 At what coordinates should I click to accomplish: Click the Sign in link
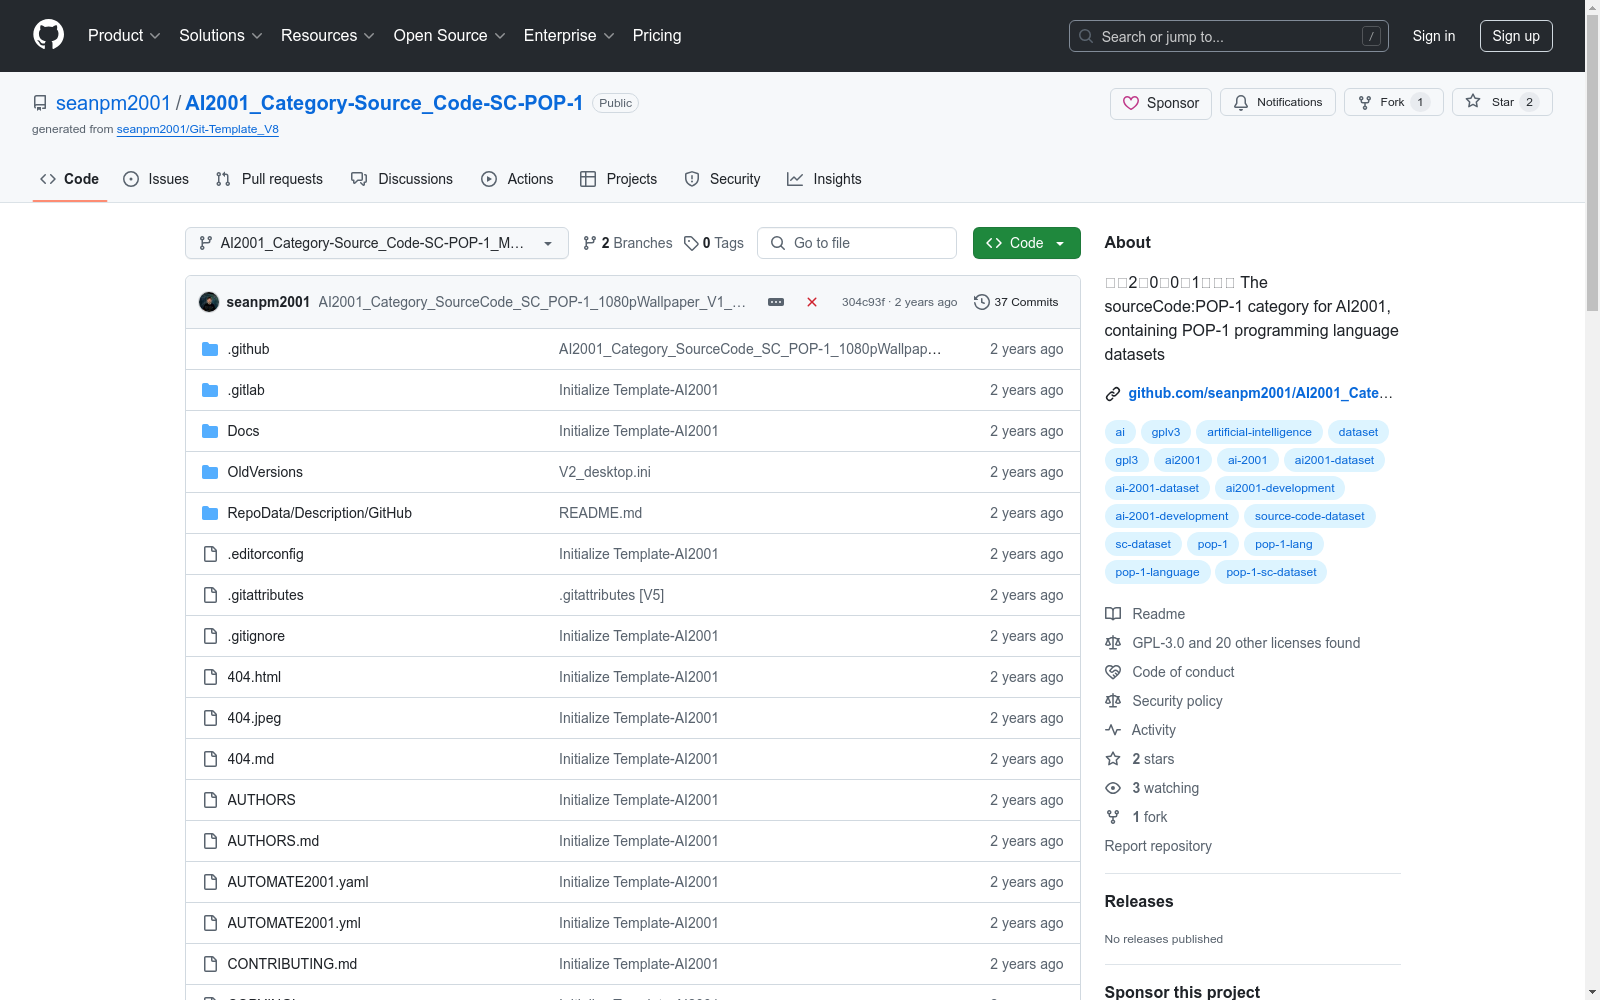tap(1434, 36)
